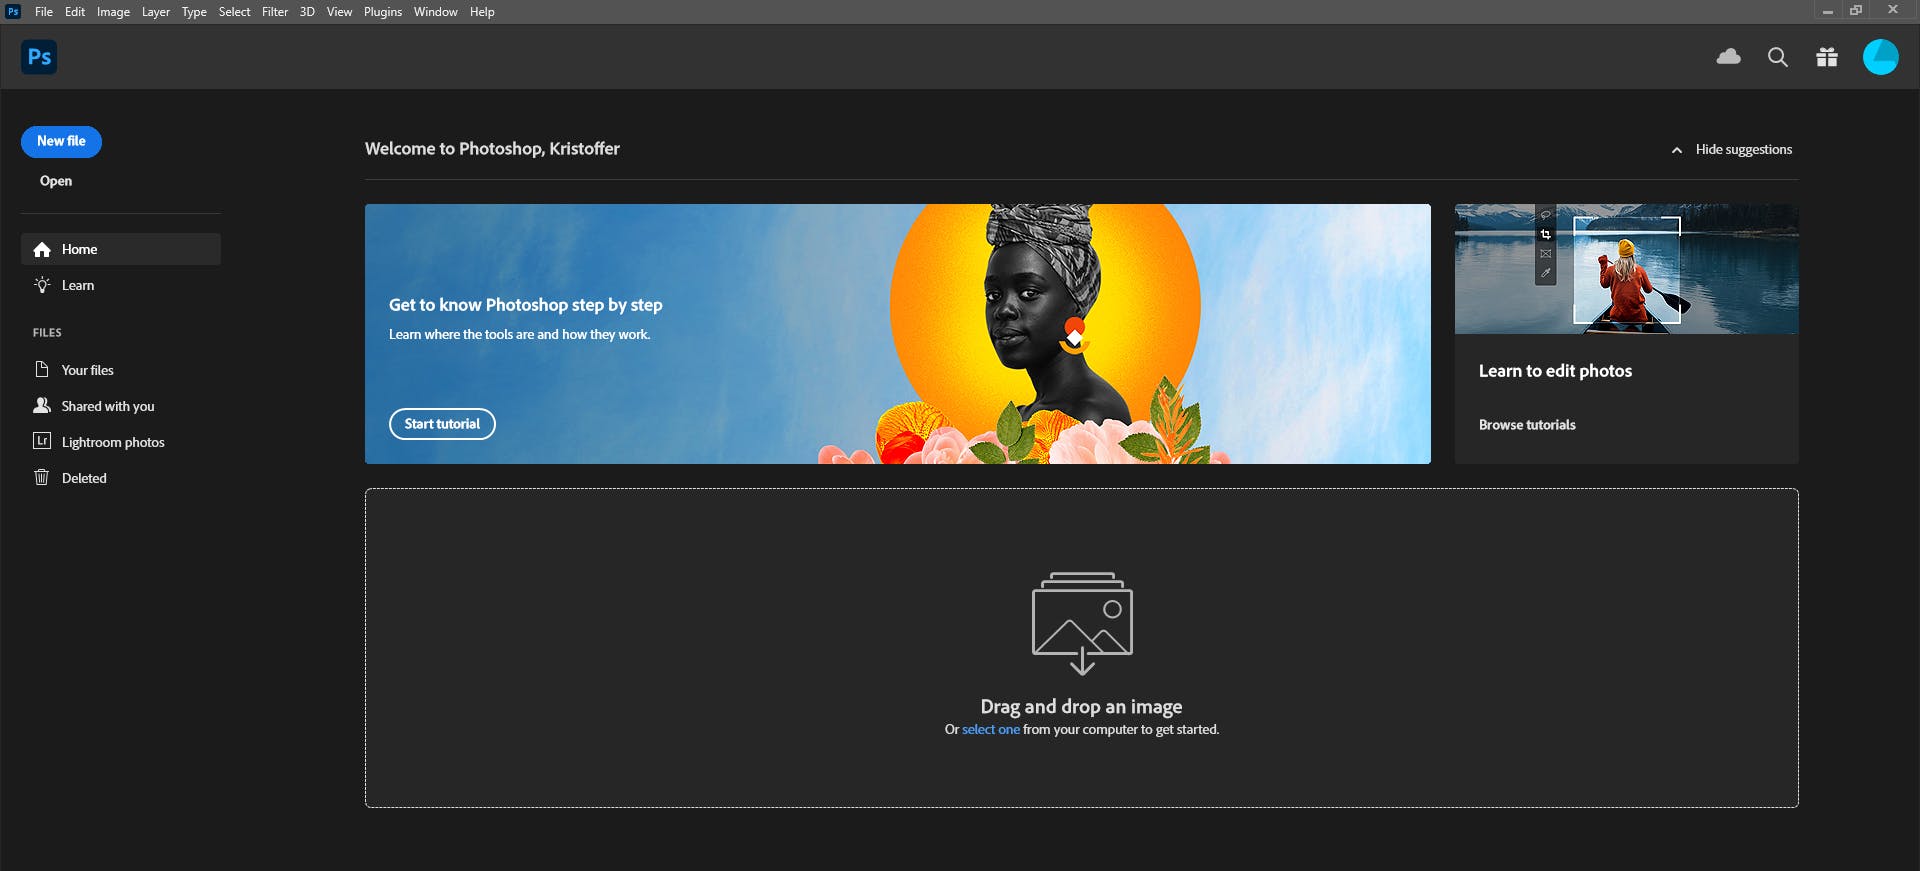Open the Plugins menu

click(x=383, y=12)
